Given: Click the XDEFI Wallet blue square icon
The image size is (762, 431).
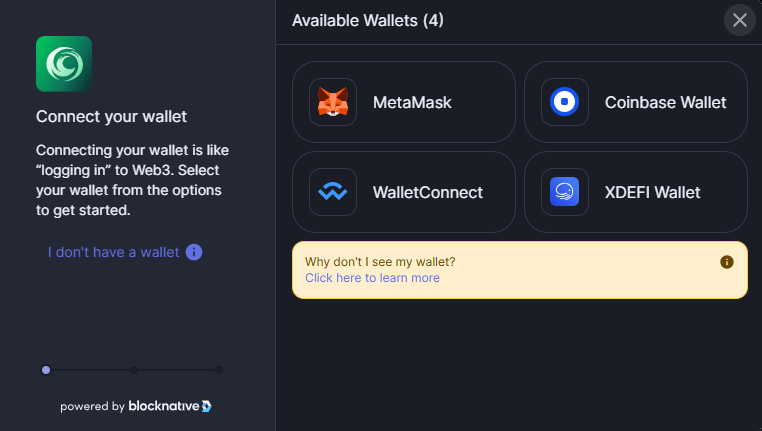Looking at the screenshot, I should 564,191.
